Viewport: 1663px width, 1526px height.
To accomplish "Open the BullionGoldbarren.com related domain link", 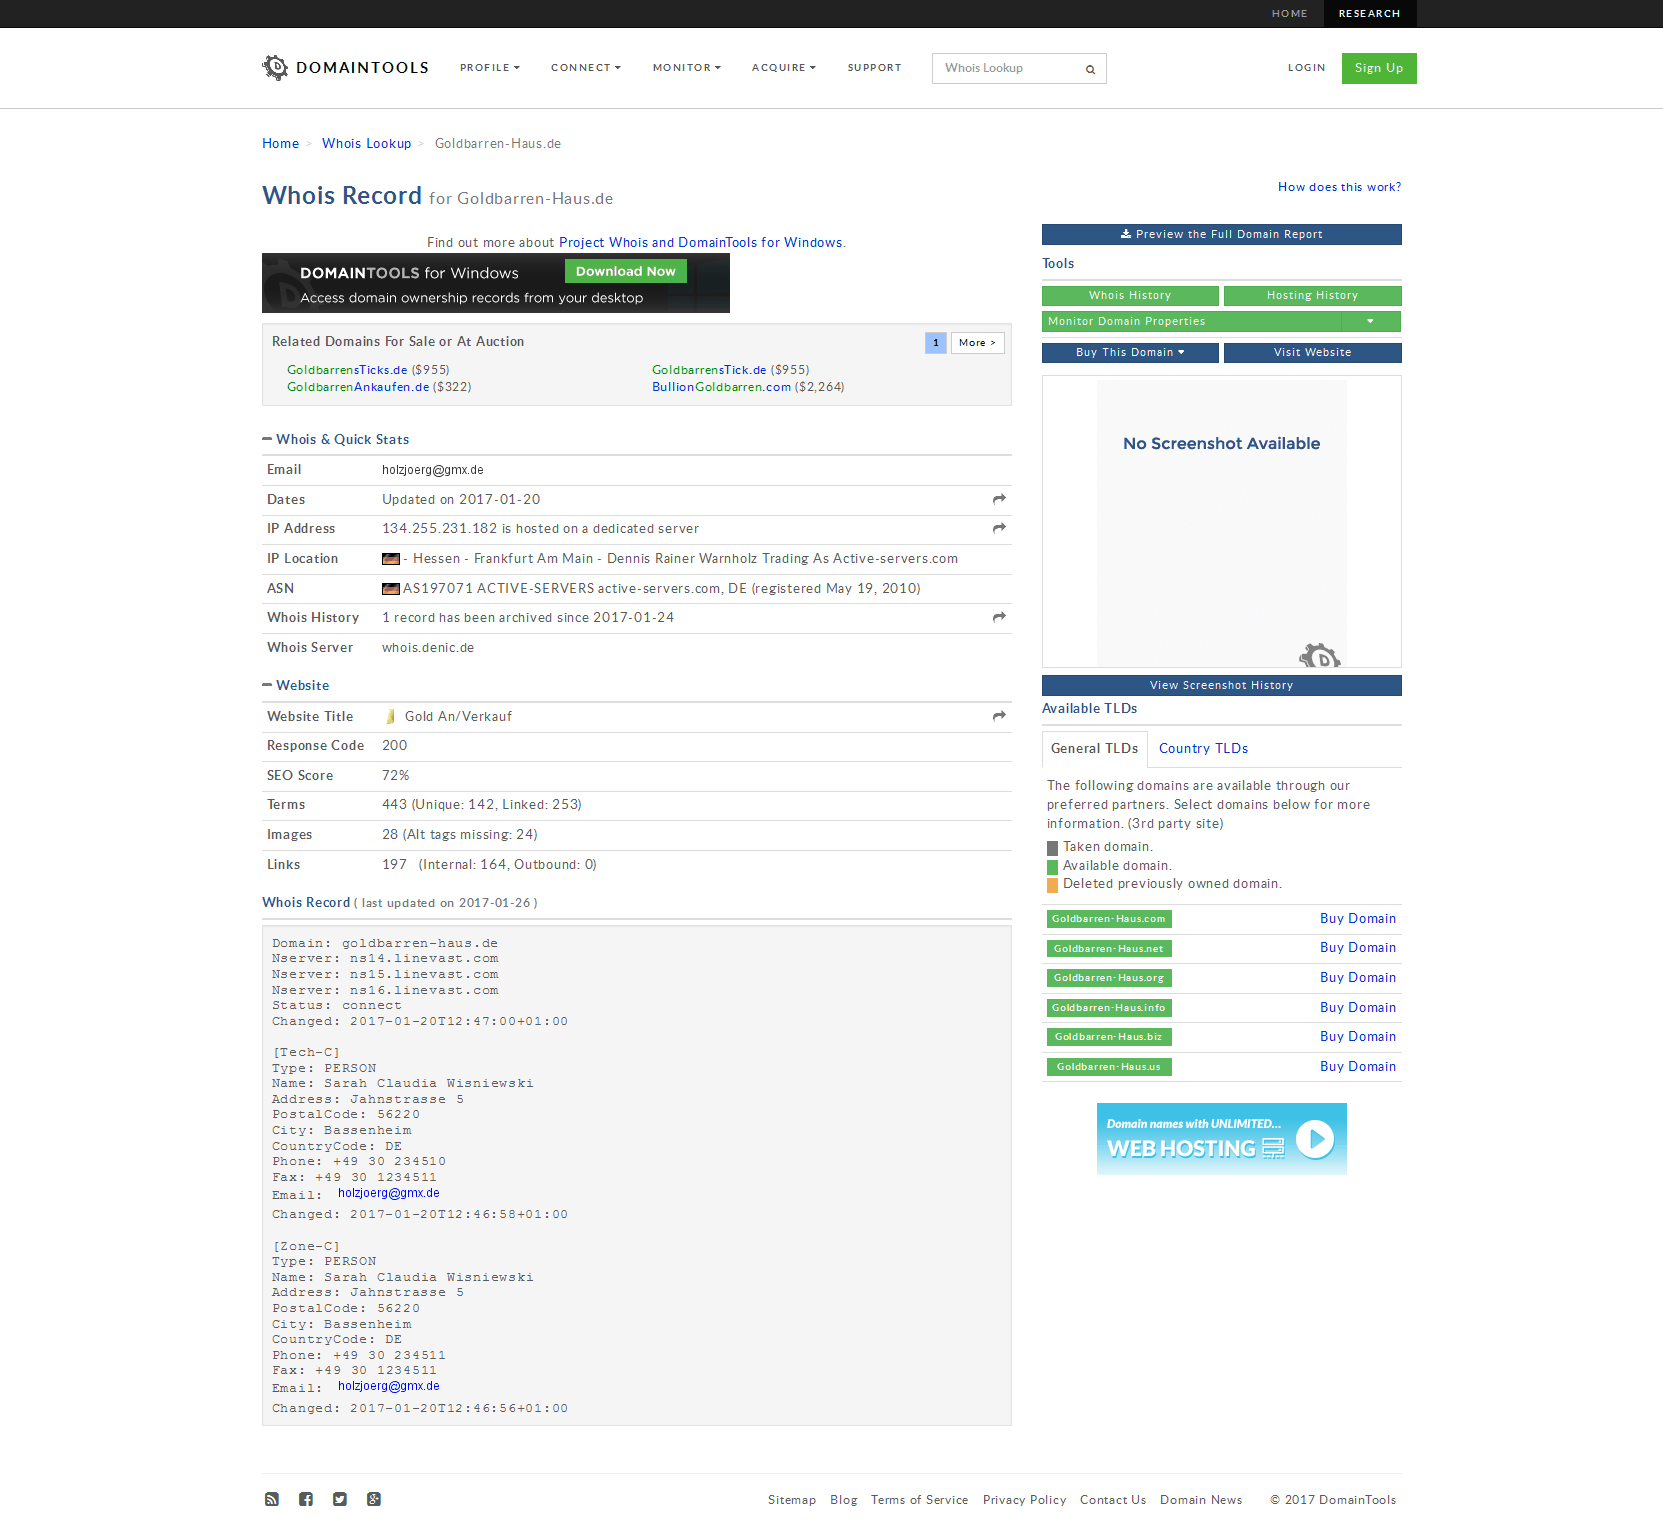I will (721, 387).
